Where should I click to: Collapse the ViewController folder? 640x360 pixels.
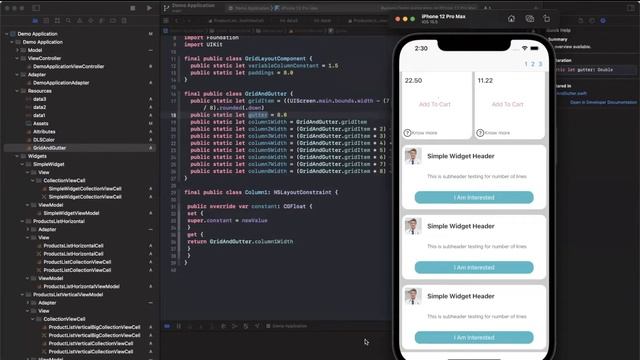pos(18,58)
